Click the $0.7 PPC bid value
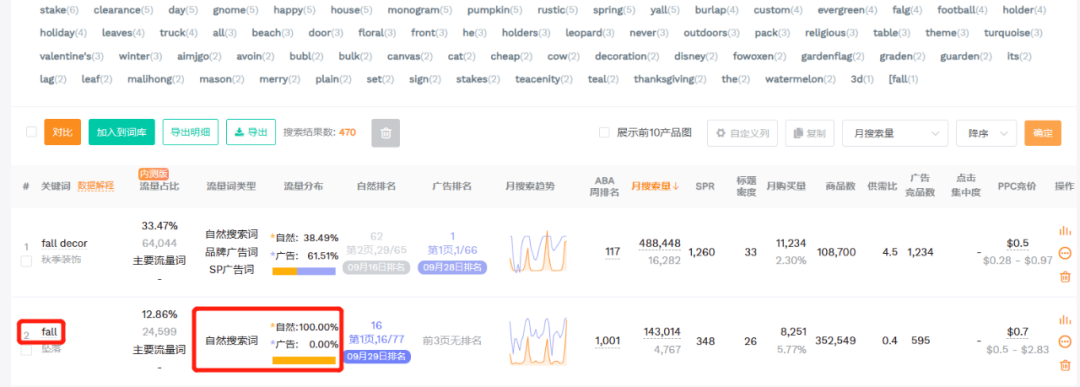Image resolution: width=1080 pixels, height=387 pixels. (x=1017, y=332)
